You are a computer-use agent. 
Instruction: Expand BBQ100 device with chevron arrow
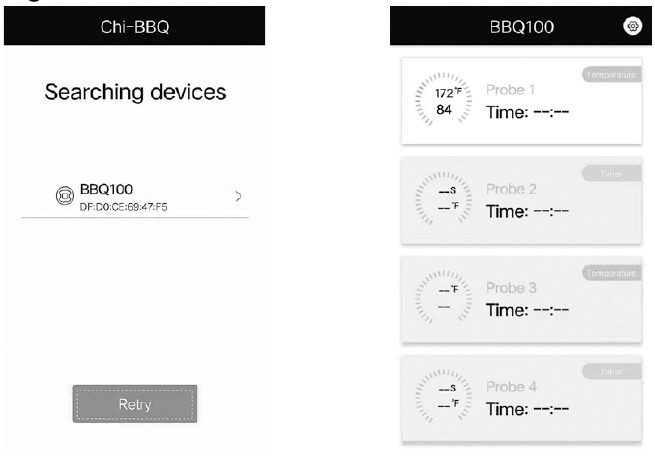237,194
